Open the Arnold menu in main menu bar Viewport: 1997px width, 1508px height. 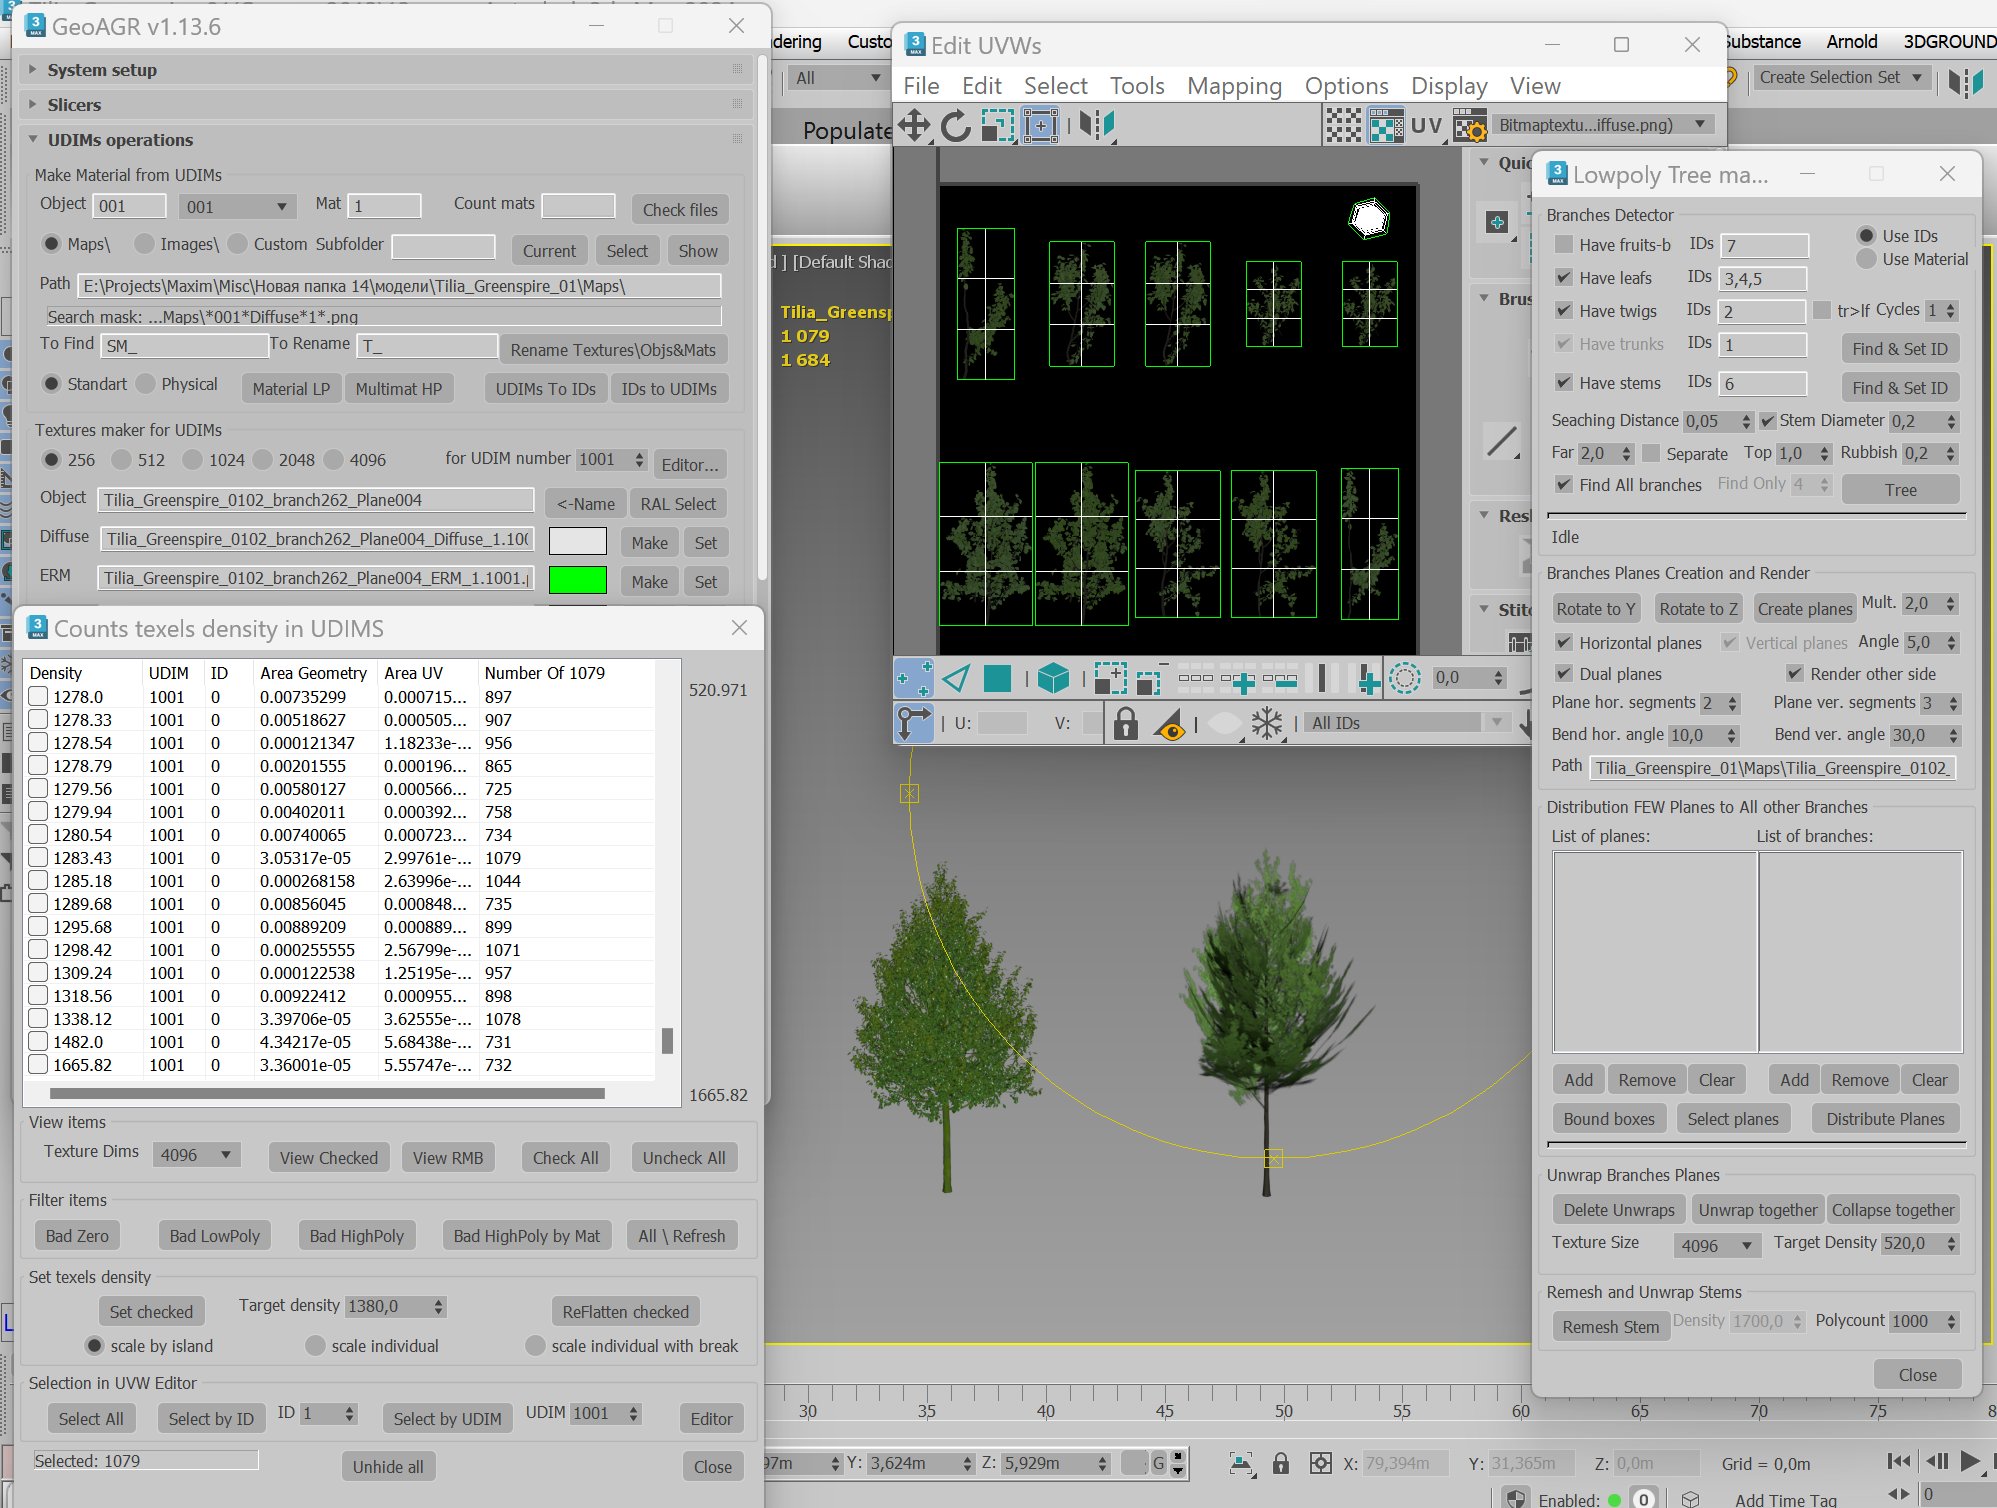pos(1851,42)
